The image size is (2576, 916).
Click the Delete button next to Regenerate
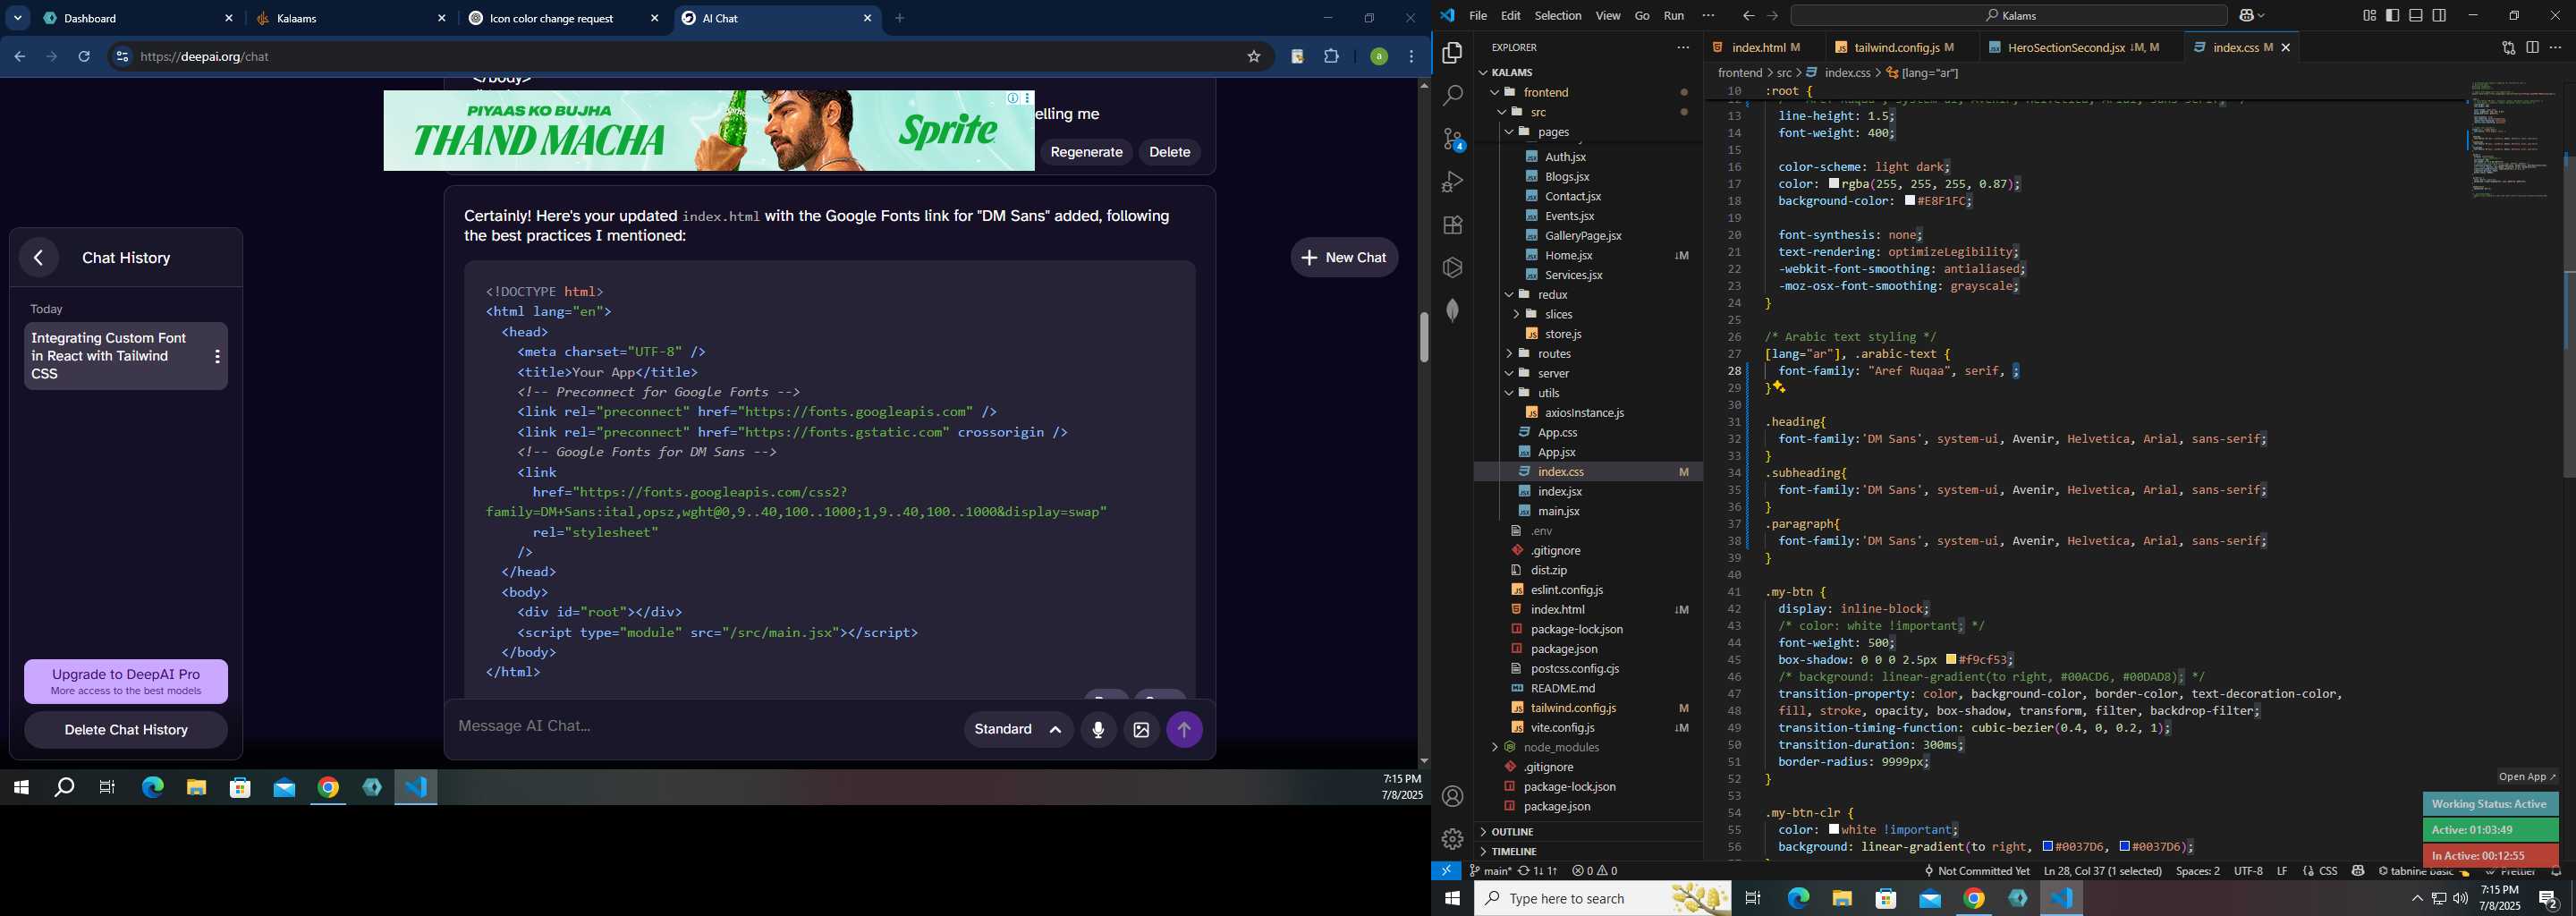[x=1169, y=152]
